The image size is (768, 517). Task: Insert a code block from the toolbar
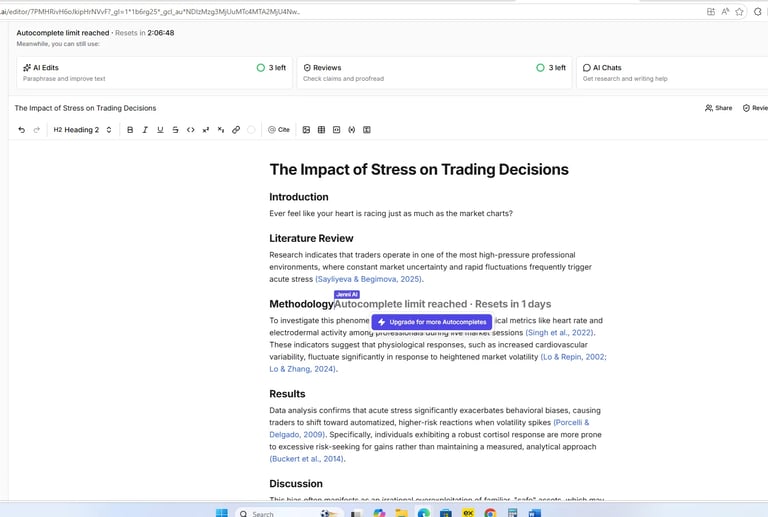pos(336,130)
